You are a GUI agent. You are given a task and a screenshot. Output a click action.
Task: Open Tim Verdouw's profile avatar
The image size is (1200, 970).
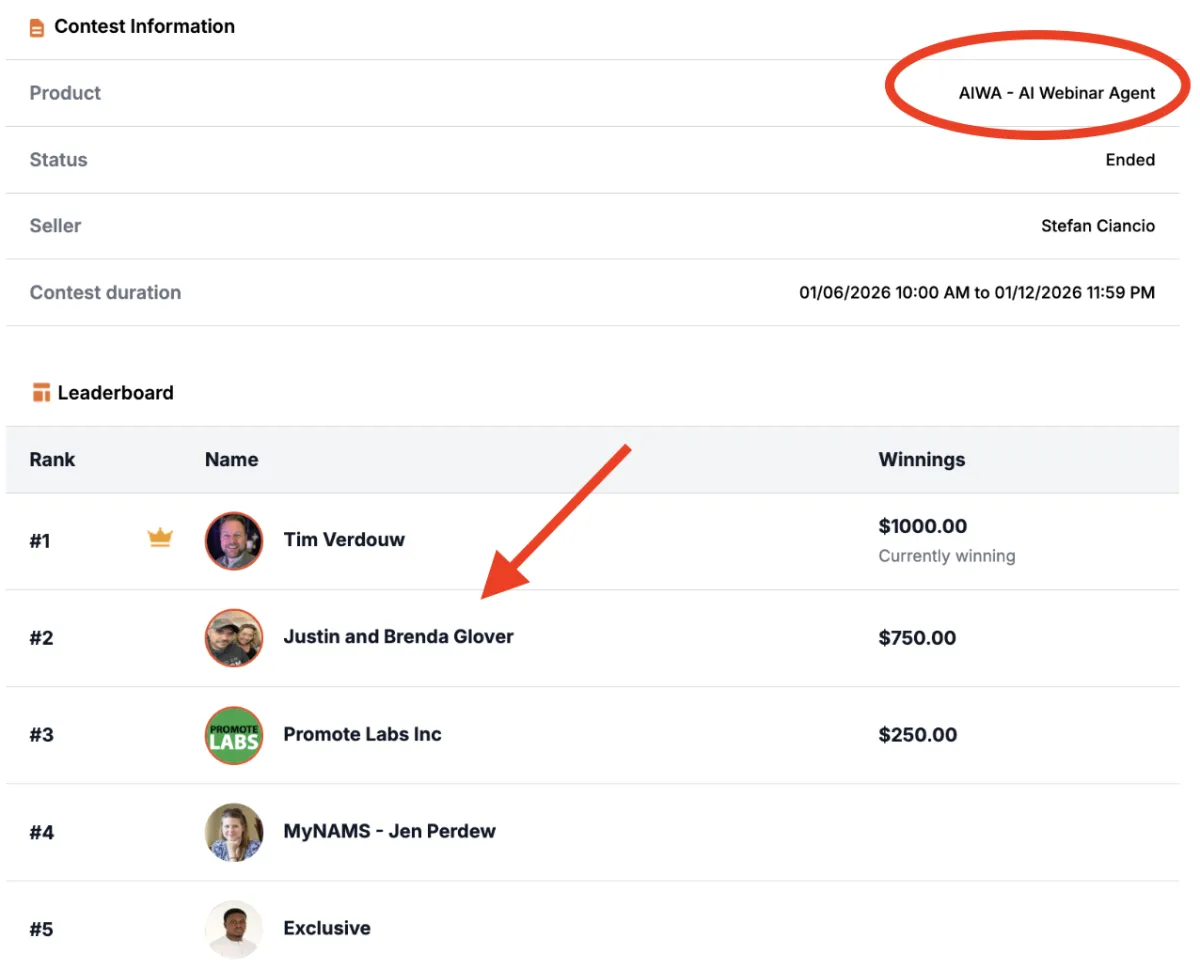point(234,541)
